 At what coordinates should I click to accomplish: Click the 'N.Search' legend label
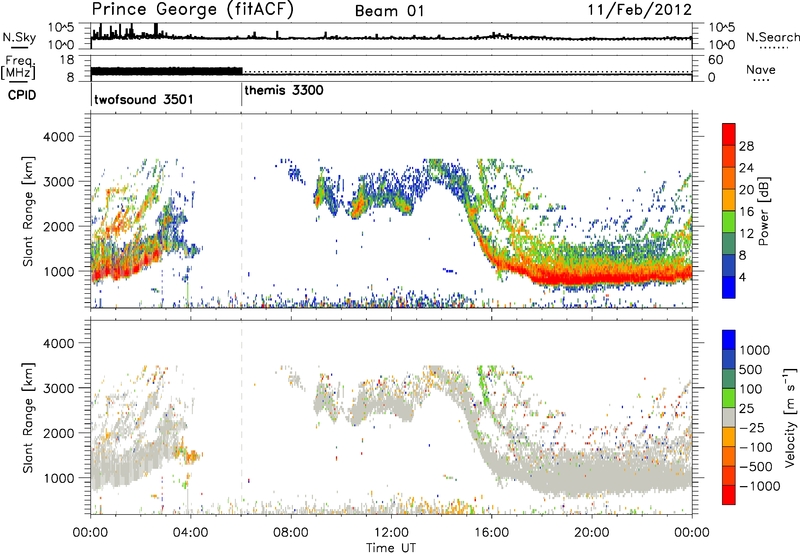click(x=772, y=37)
